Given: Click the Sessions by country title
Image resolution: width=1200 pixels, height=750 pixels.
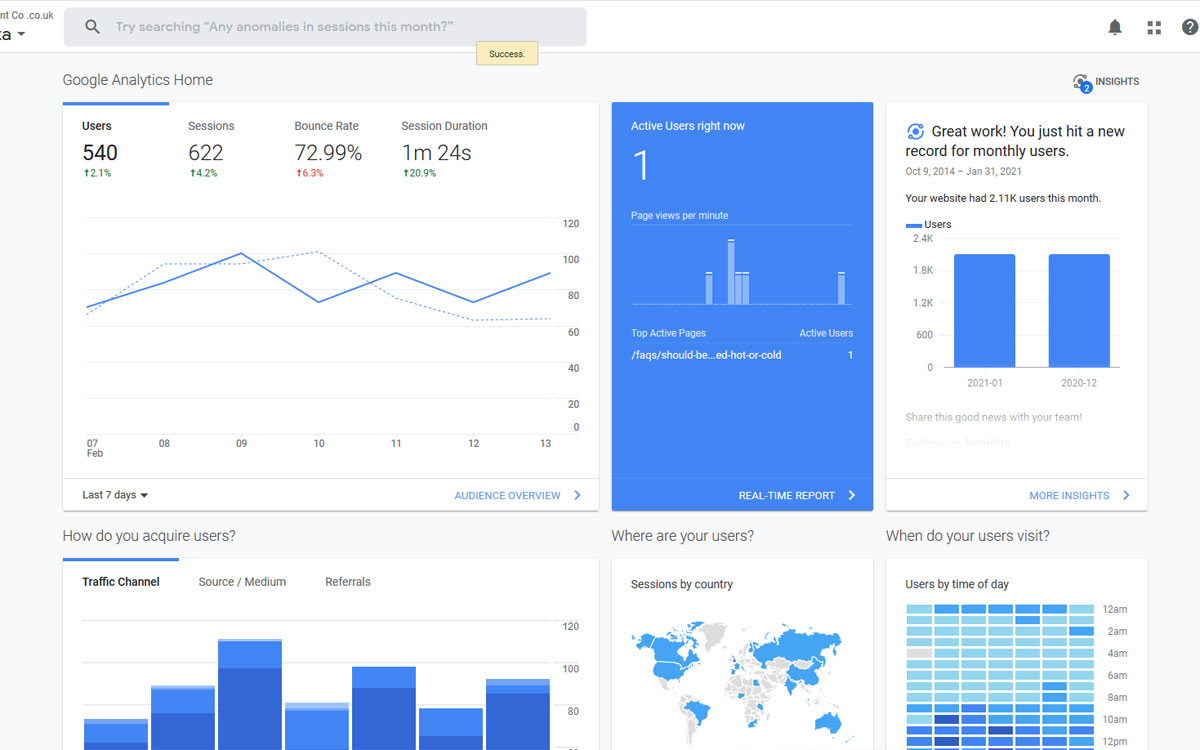Looking at the screenshot, I should (682, 584).
